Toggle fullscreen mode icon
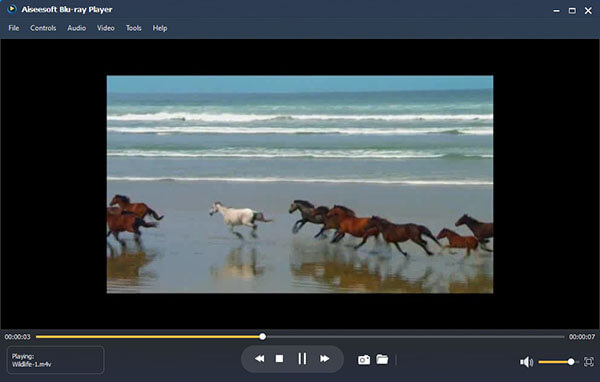This screenshot has width=600, height=382. [589, 362]
